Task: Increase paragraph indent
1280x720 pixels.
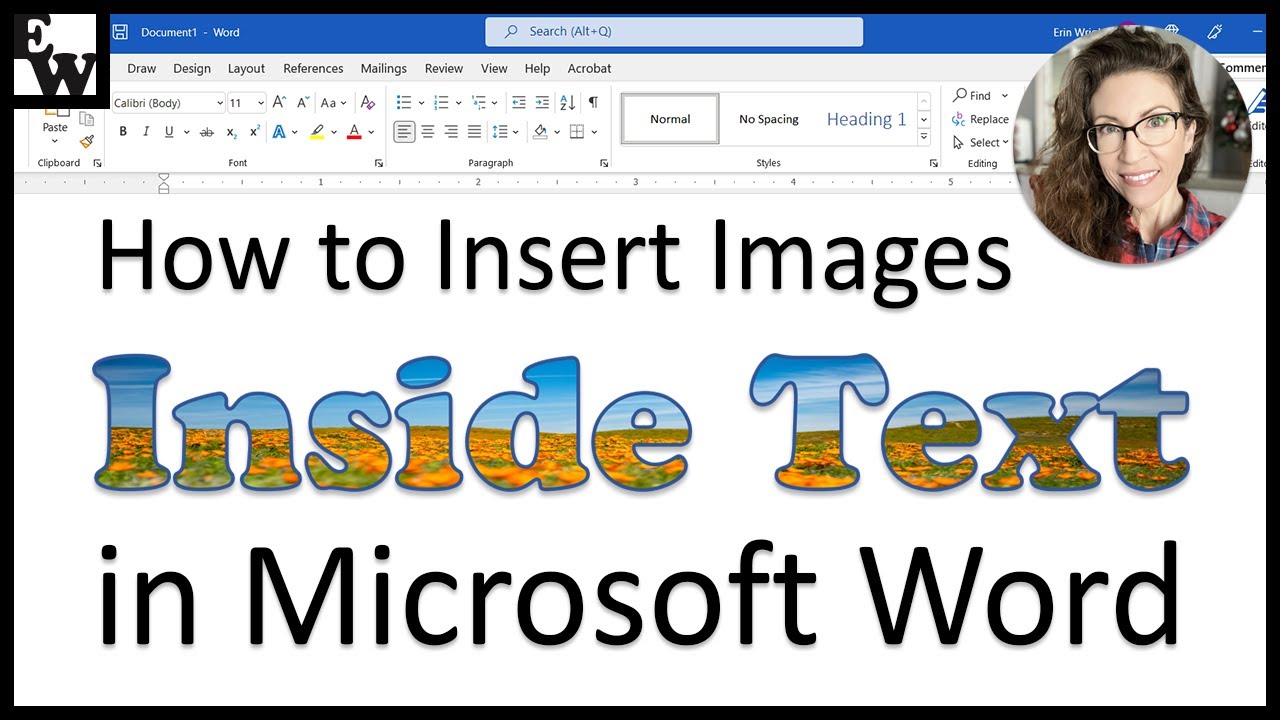Action: 542,103
